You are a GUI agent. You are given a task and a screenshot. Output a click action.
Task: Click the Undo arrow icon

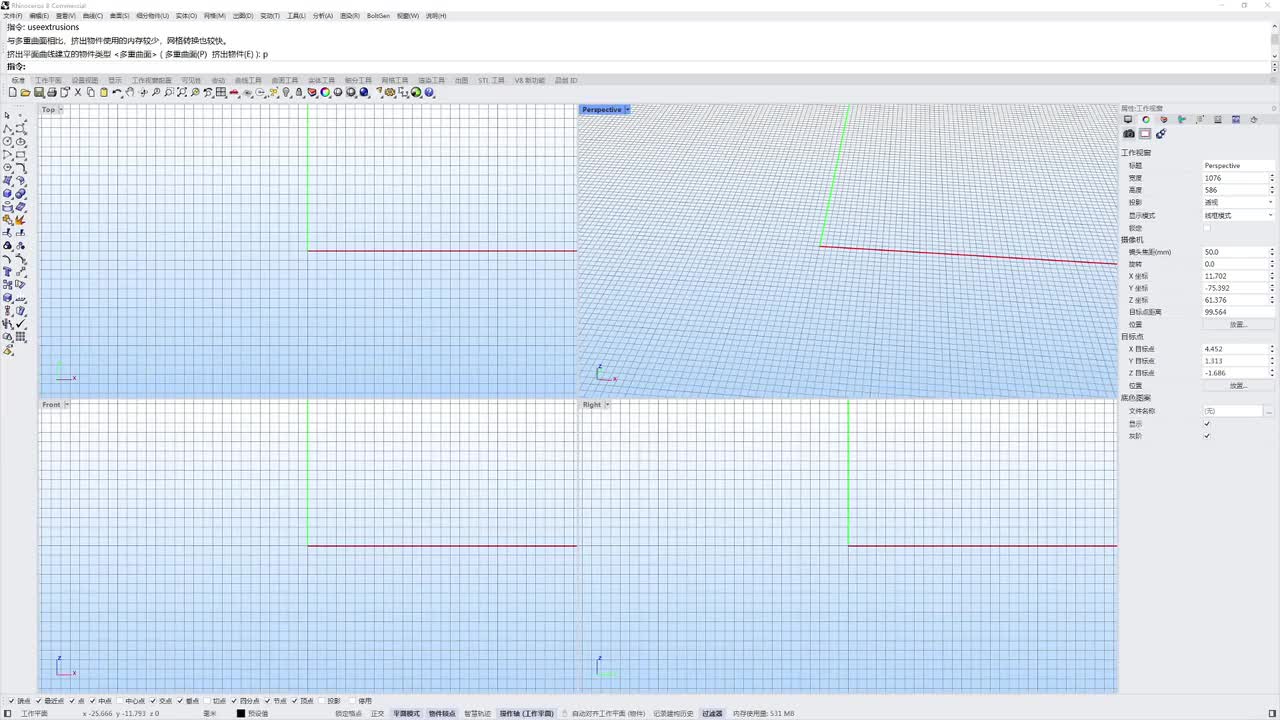117,92
